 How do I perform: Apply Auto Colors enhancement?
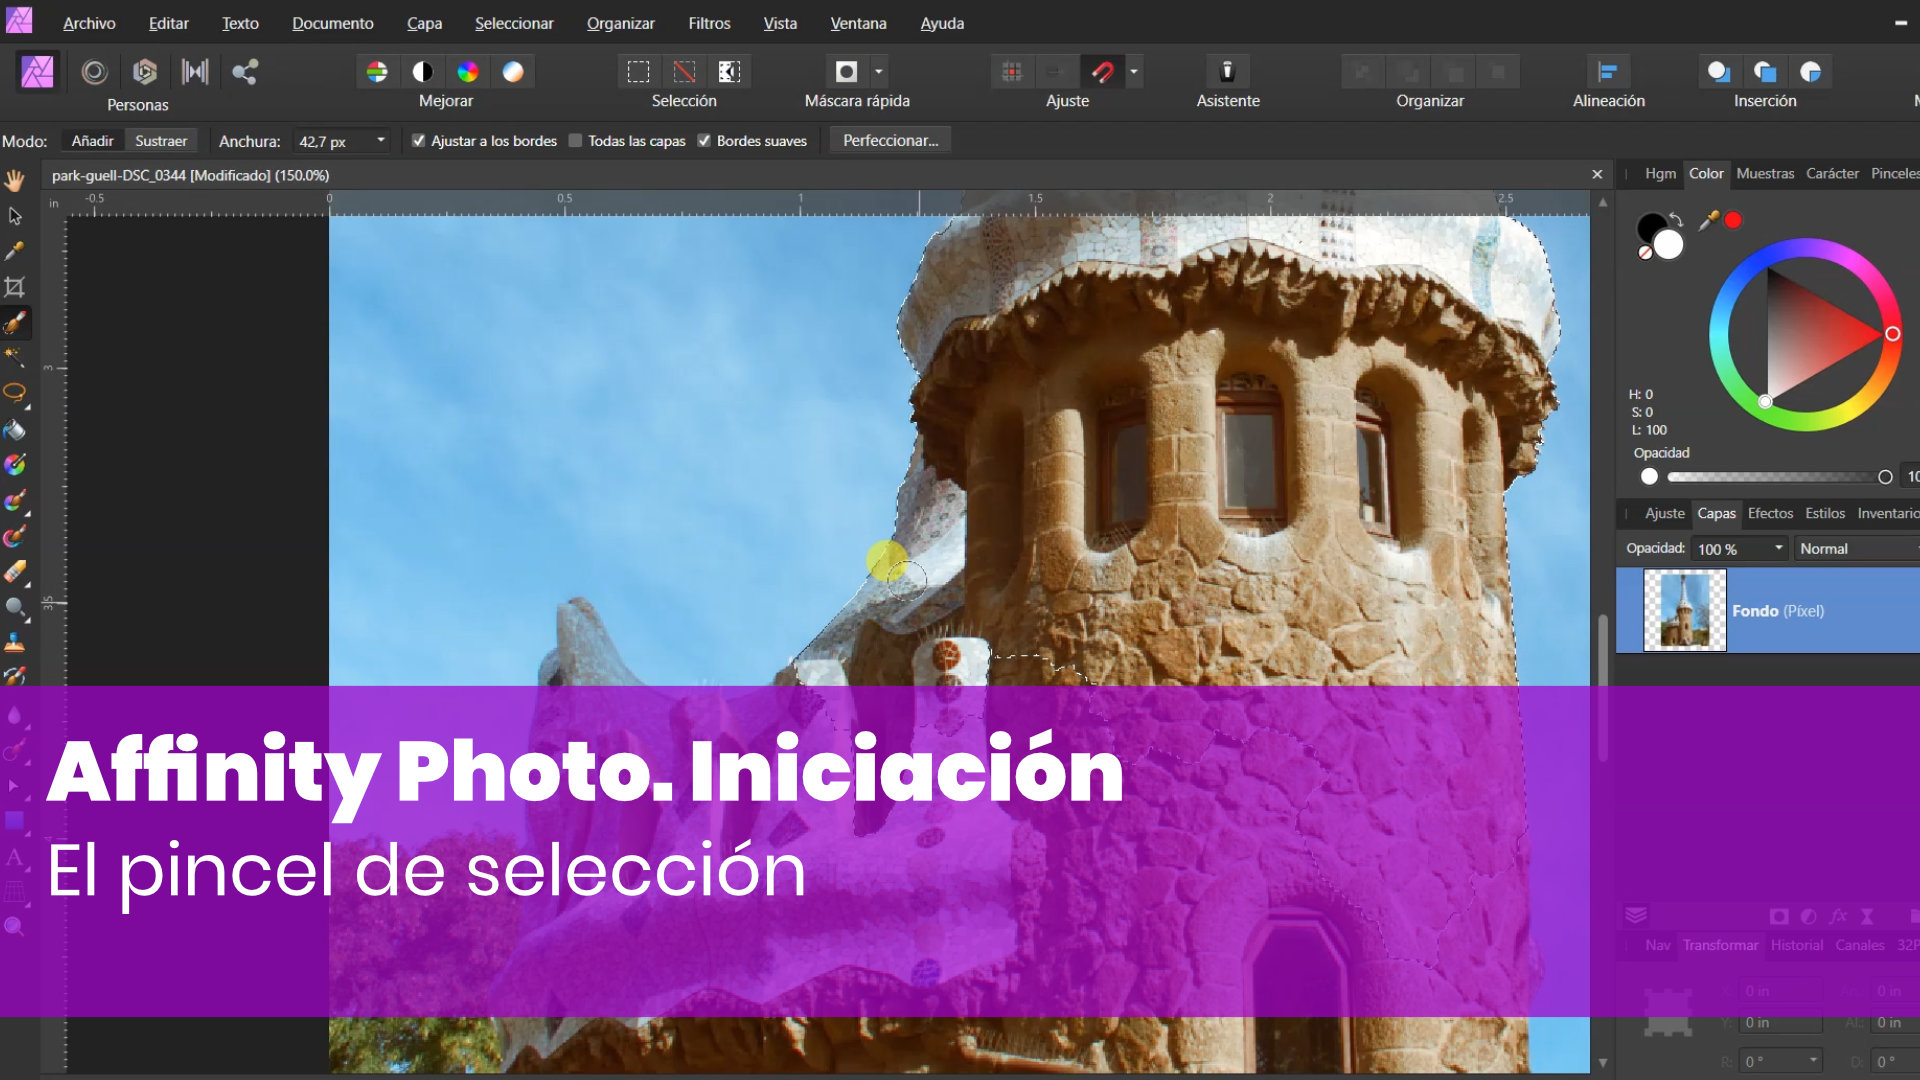[468, 72]
